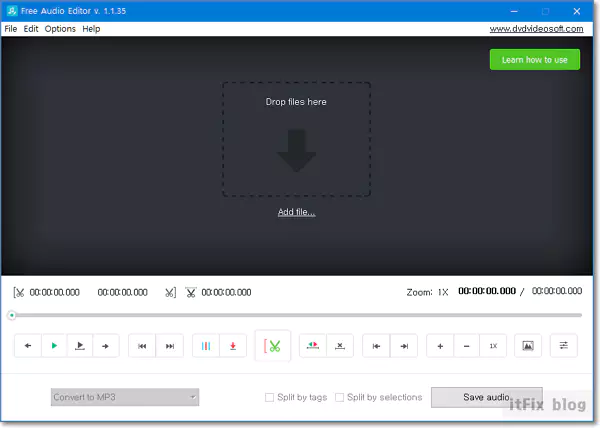Click the green scissors cut selection button

(x=272, y=346)
